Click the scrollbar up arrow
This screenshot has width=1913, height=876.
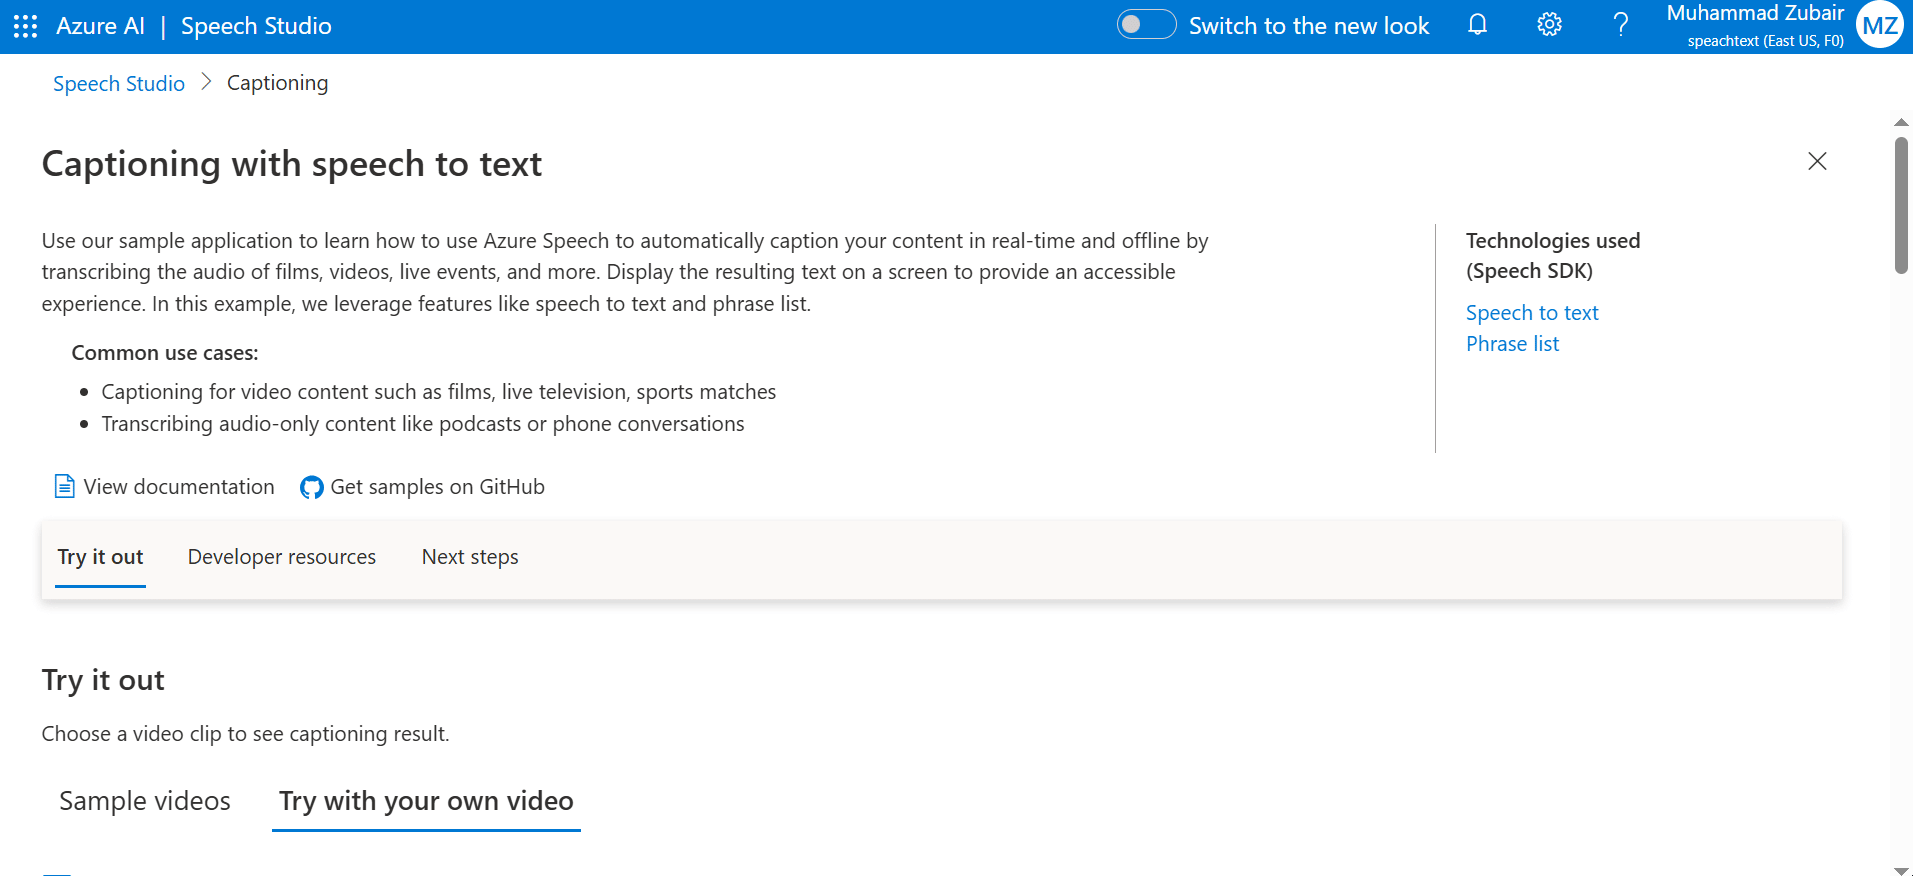tap(1901, 123)
